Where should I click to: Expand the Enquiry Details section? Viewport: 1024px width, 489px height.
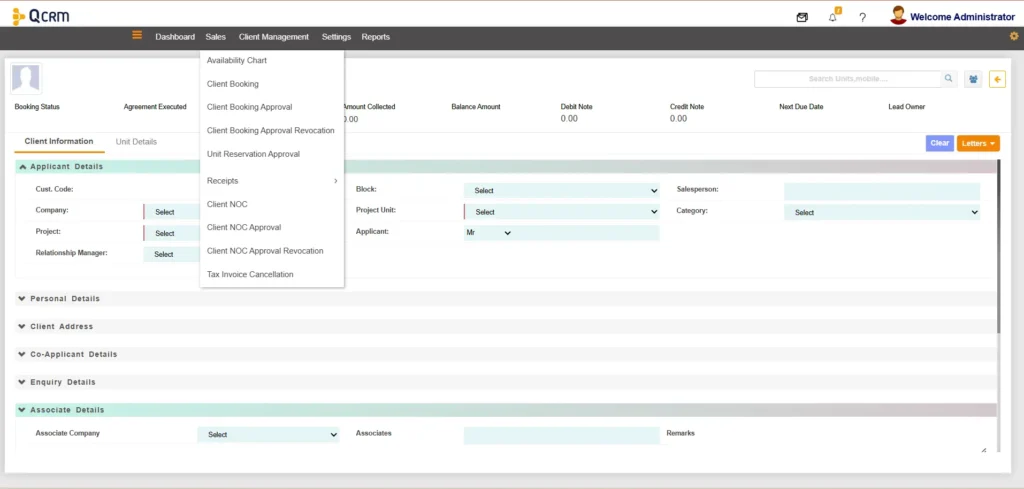pyautogui.click(x=506, y=382)
